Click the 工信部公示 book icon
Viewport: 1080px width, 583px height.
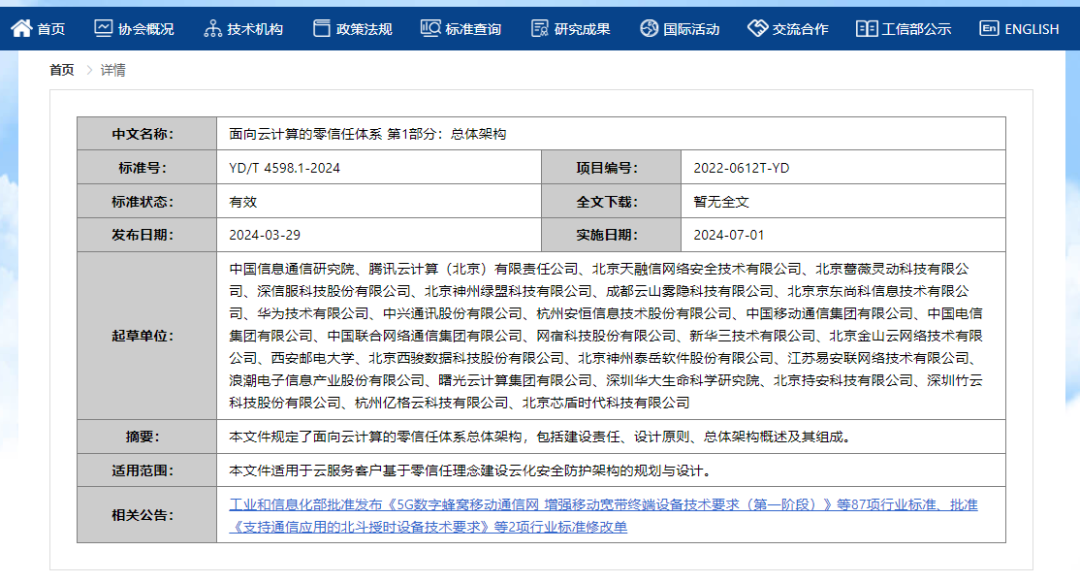(866, 28)
